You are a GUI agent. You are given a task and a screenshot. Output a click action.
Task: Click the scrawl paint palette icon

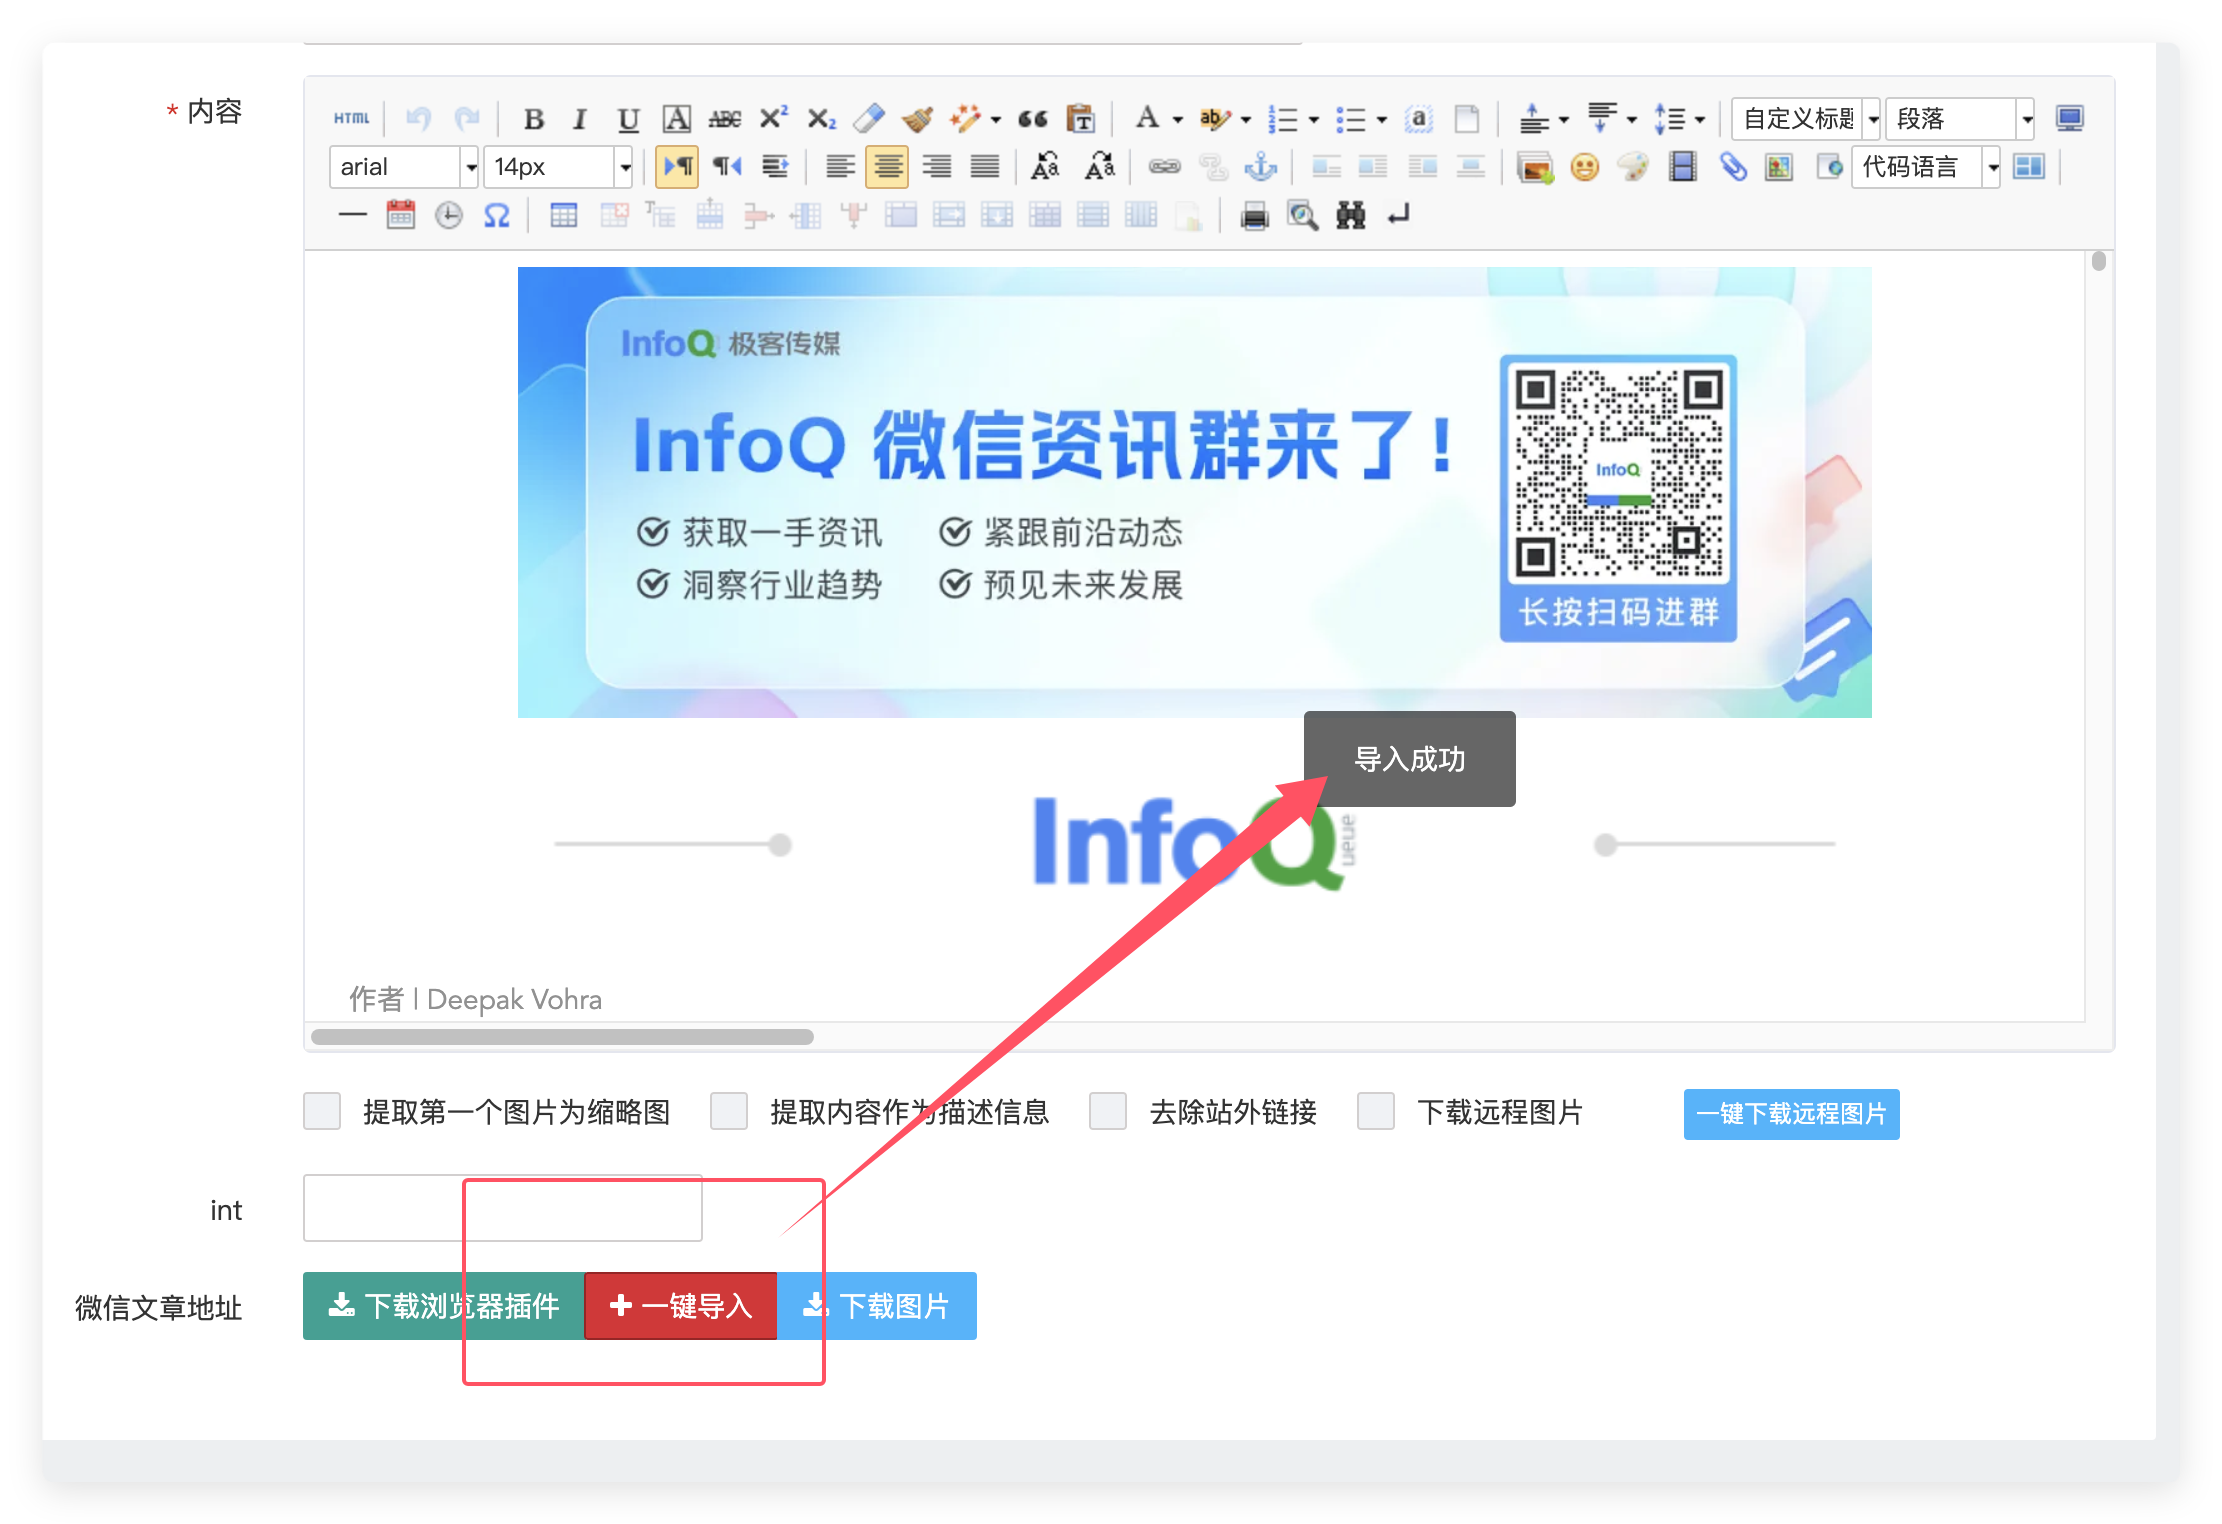tap(1634, 167)
